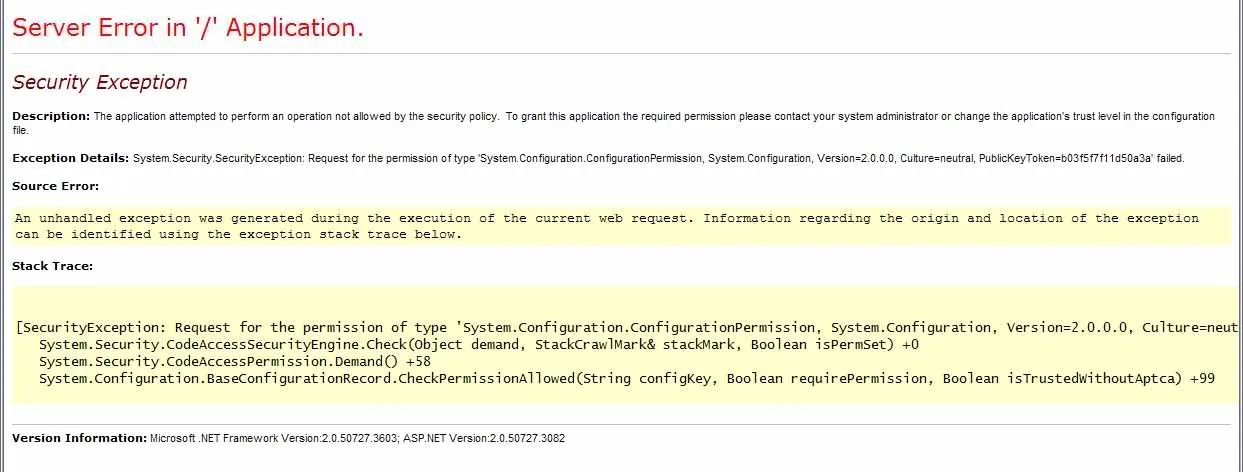Click the Version Information label
1243x472 pixels.
click(x=78, y=438)
